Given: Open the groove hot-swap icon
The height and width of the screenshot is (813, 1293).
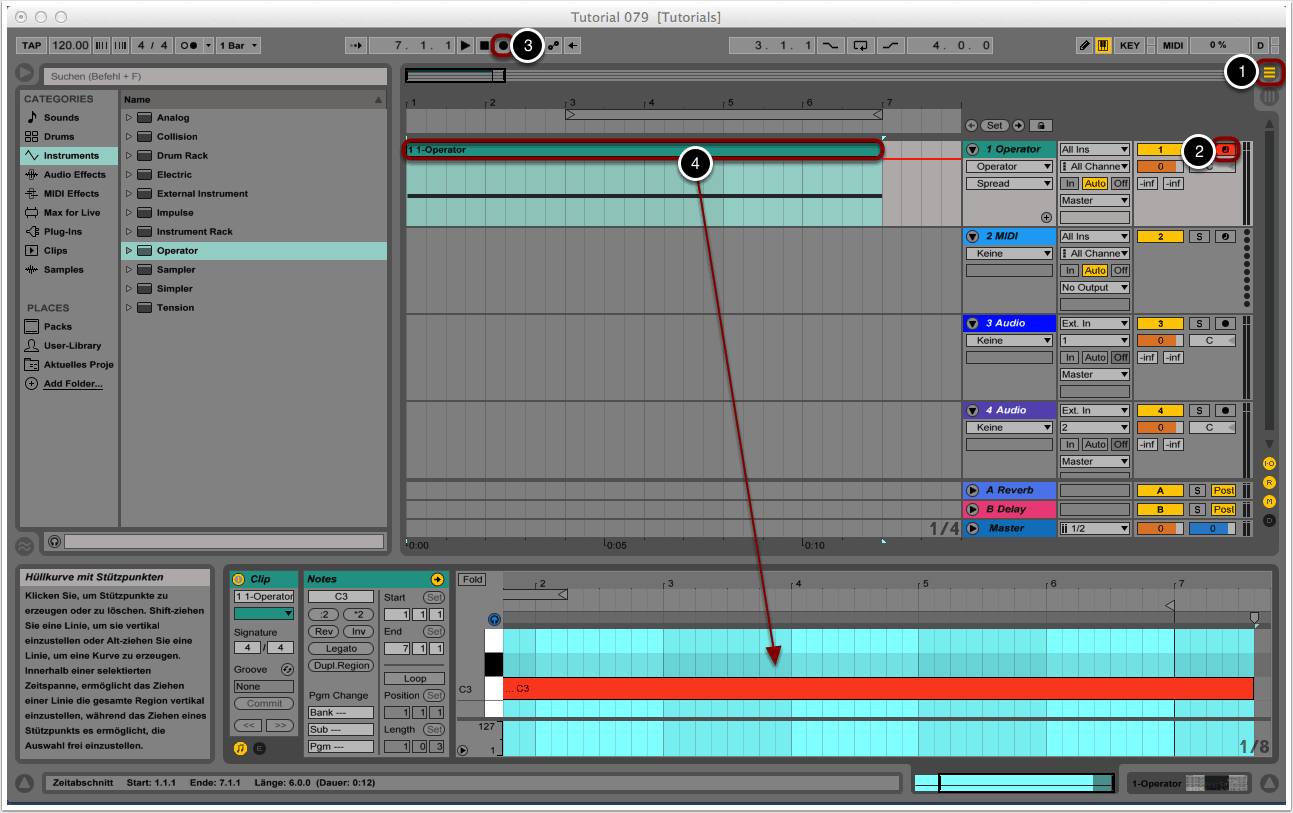Looking at the screenshot, I should [288, 669].
